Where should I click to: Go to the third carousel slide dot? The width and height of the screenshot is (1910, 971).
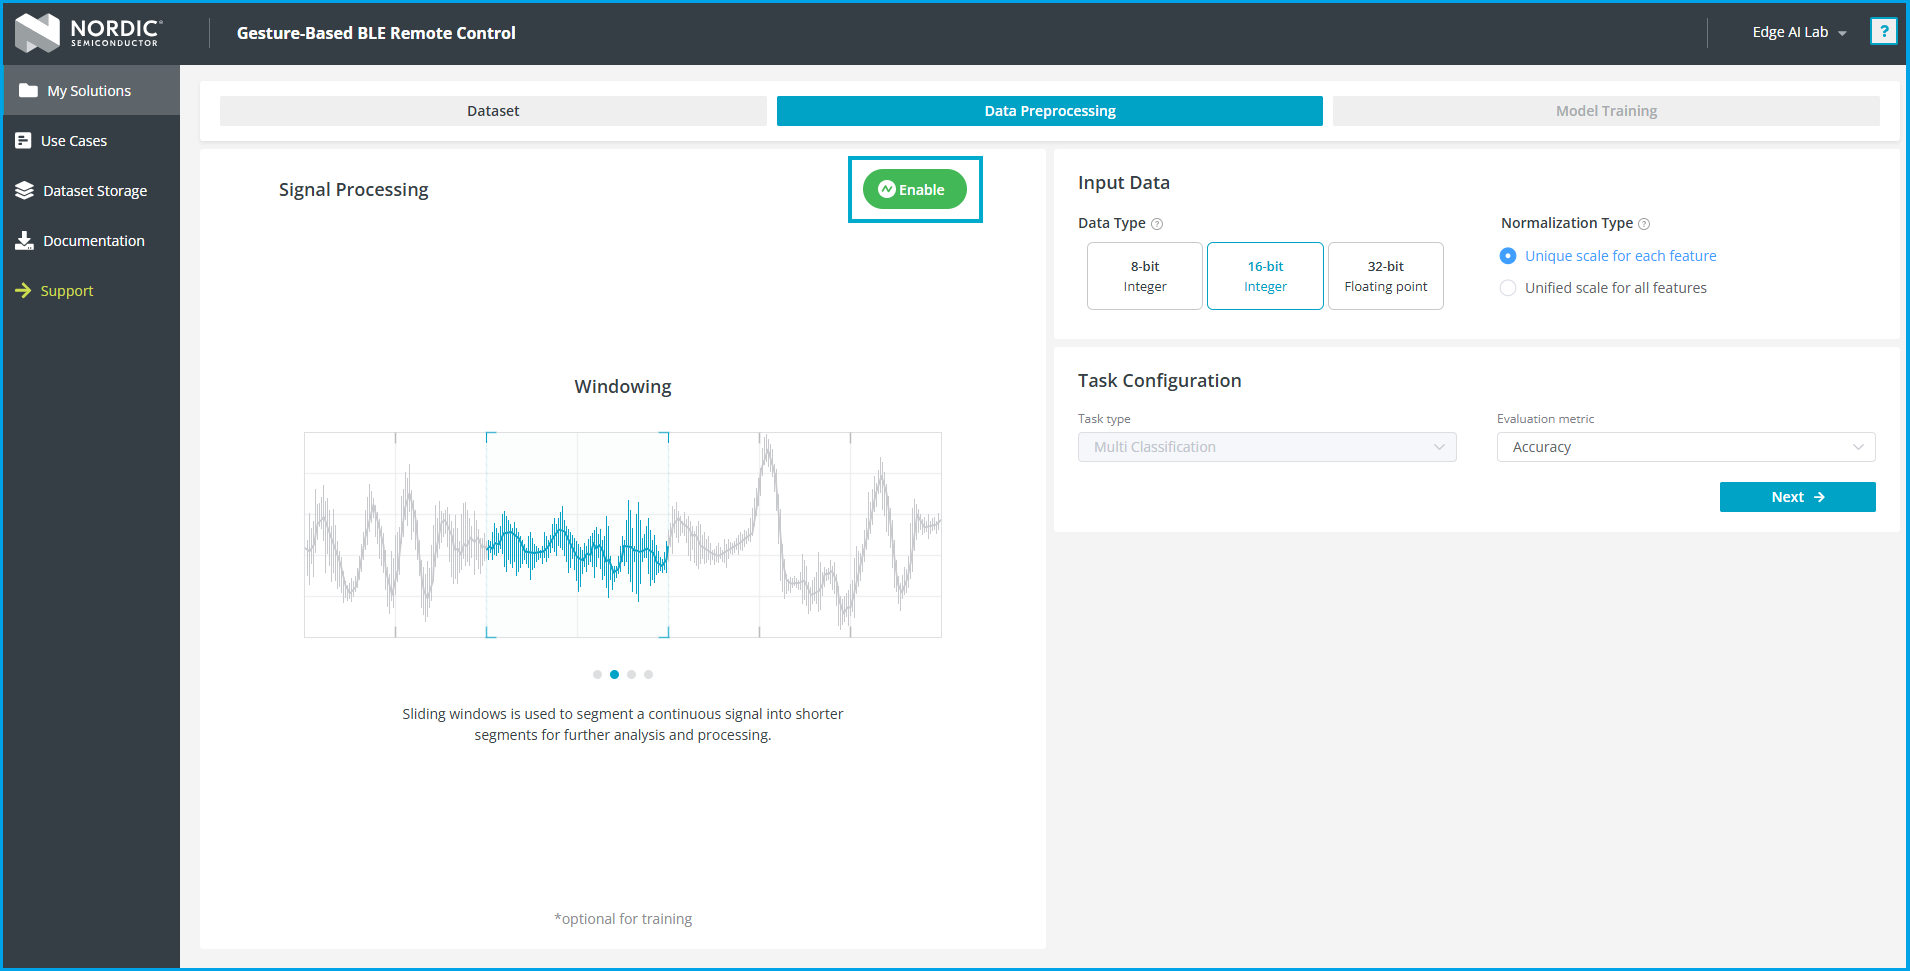631,674
